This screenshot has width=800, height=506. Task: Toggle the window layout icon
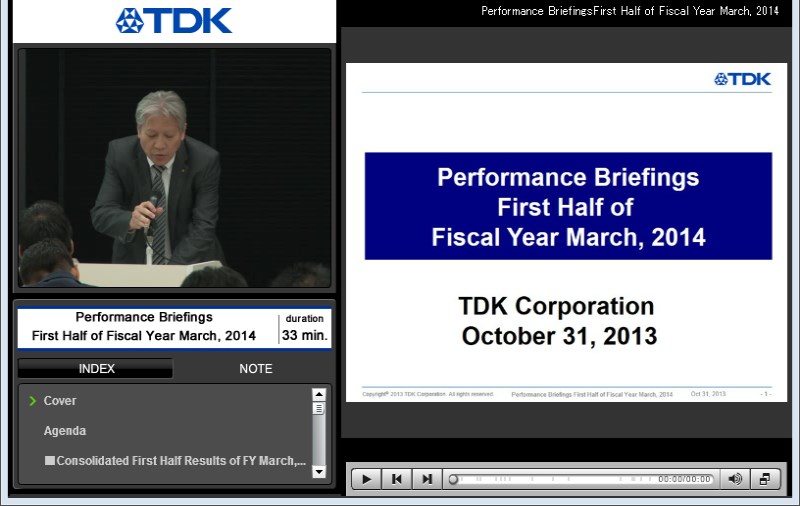765,479
